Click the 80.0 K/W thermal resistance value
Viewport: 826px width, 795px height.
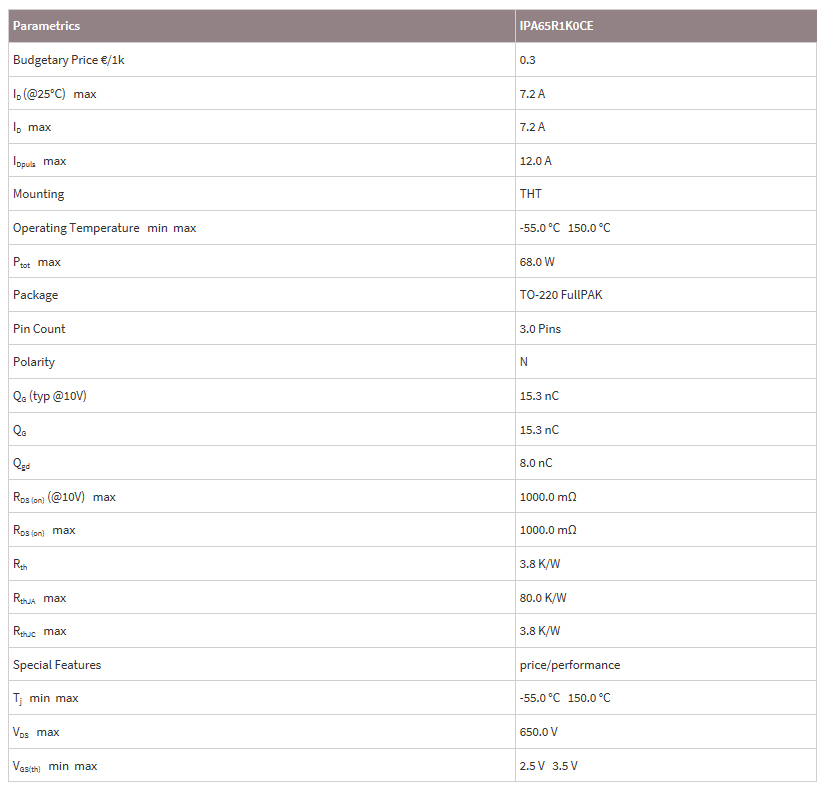543,598
